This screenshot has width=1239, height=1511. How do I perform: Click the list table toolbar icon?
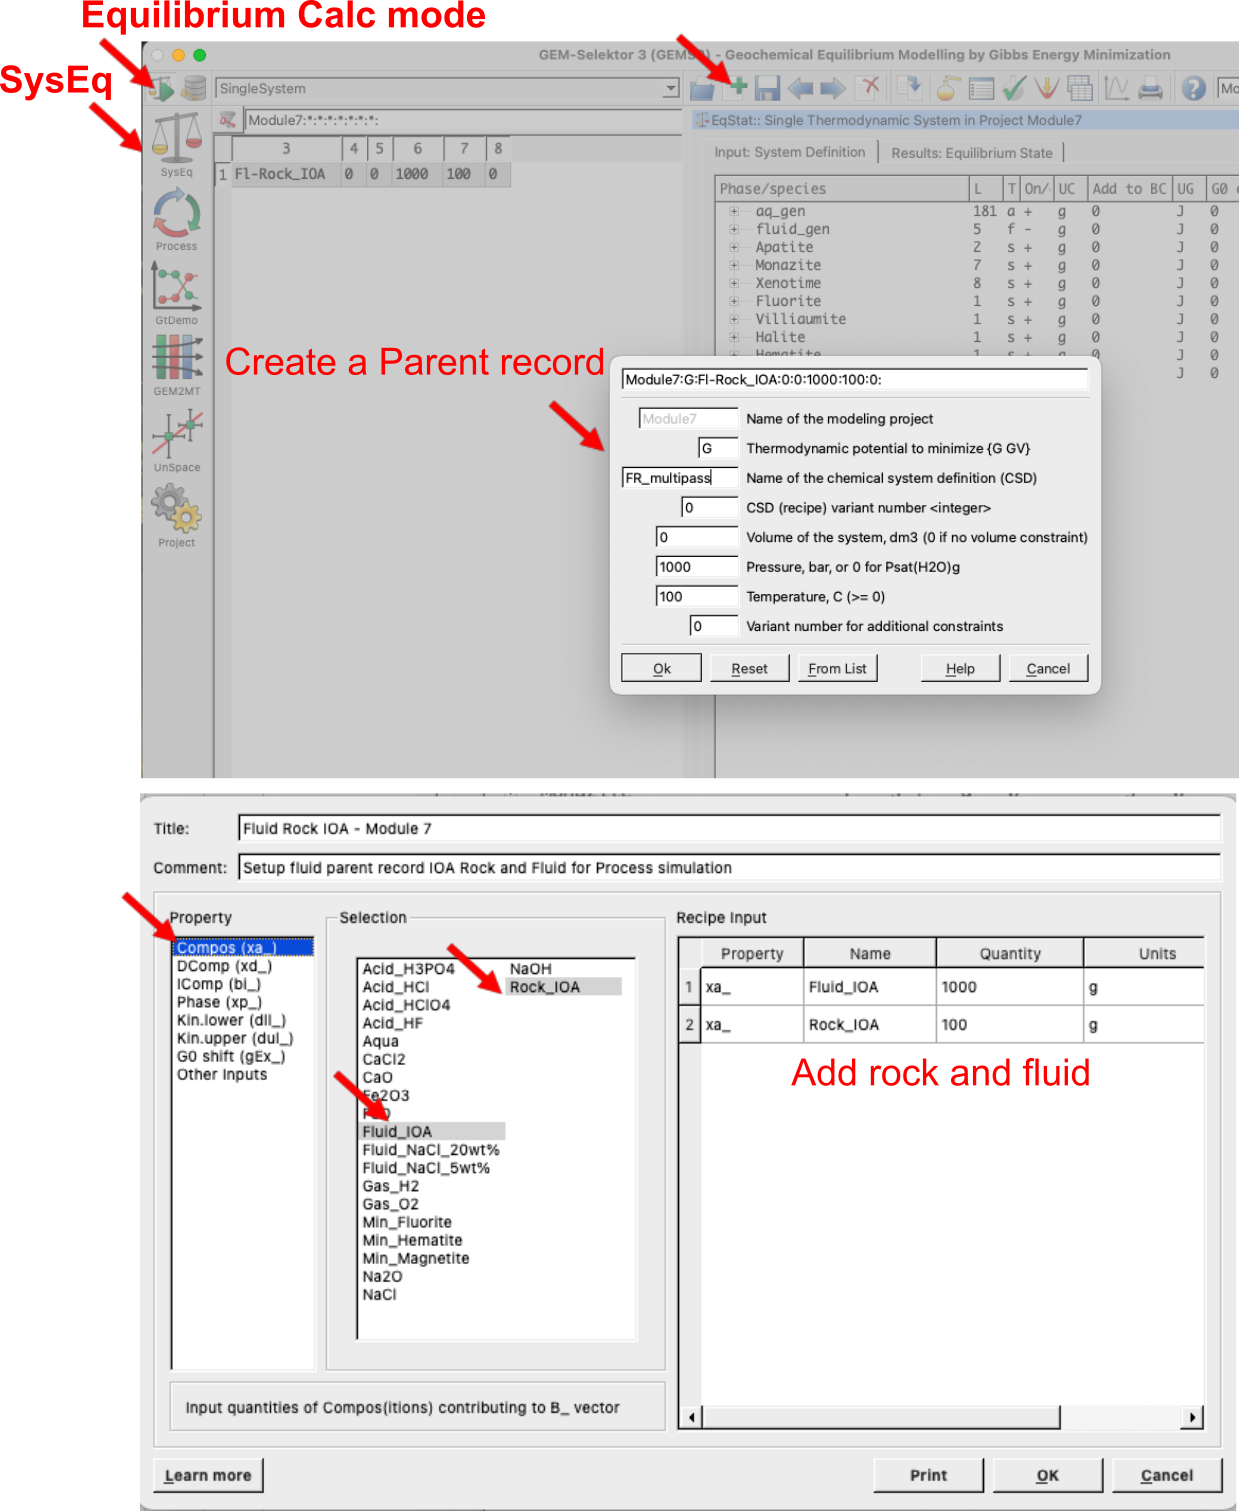(981, 89)
